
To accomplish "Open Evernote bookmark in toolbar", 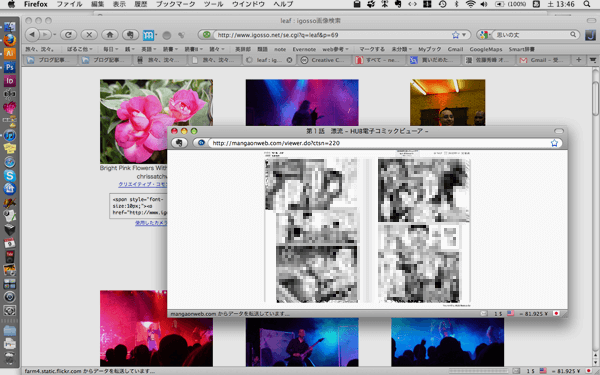I will (x=304, y=49).
